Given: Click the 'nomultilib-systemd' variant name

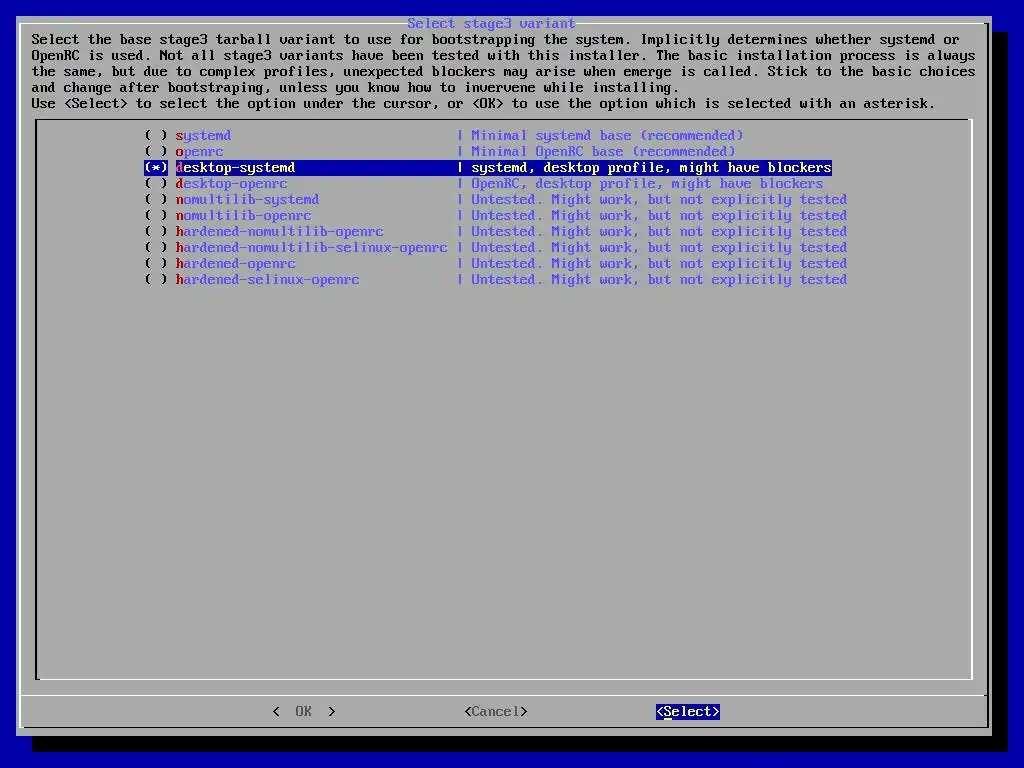Looking at the screenshot, I should coord(248,199).
